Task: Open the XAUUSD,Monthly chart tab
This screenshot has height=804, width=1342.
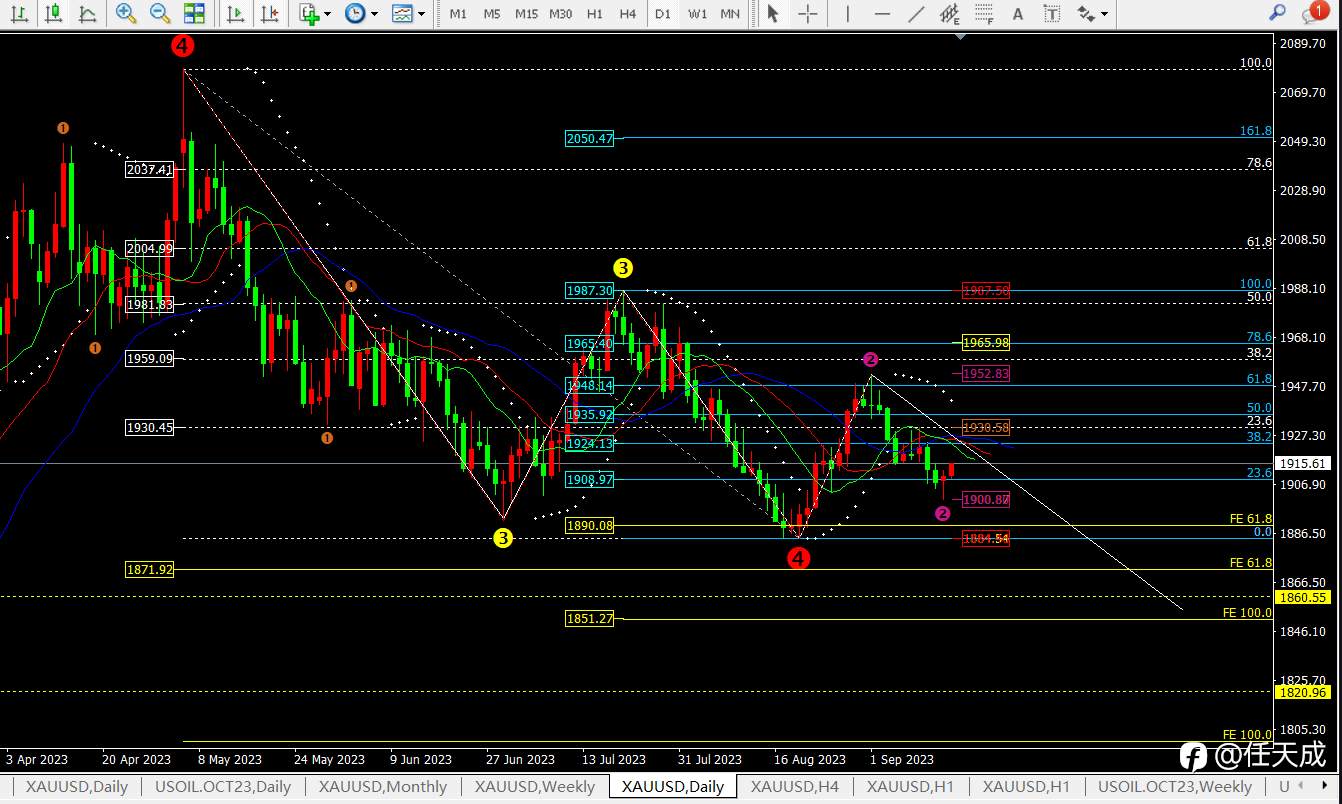Action: 383,786
